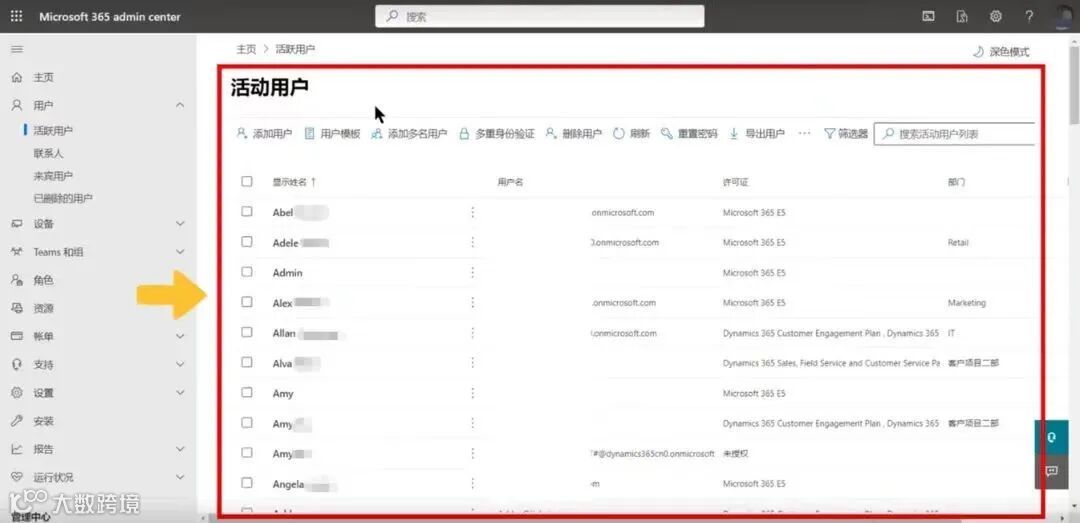This screenshot has height=523, width=1080.
Task: Check the Alex row checkbox
Action: [x=247, y=302]
